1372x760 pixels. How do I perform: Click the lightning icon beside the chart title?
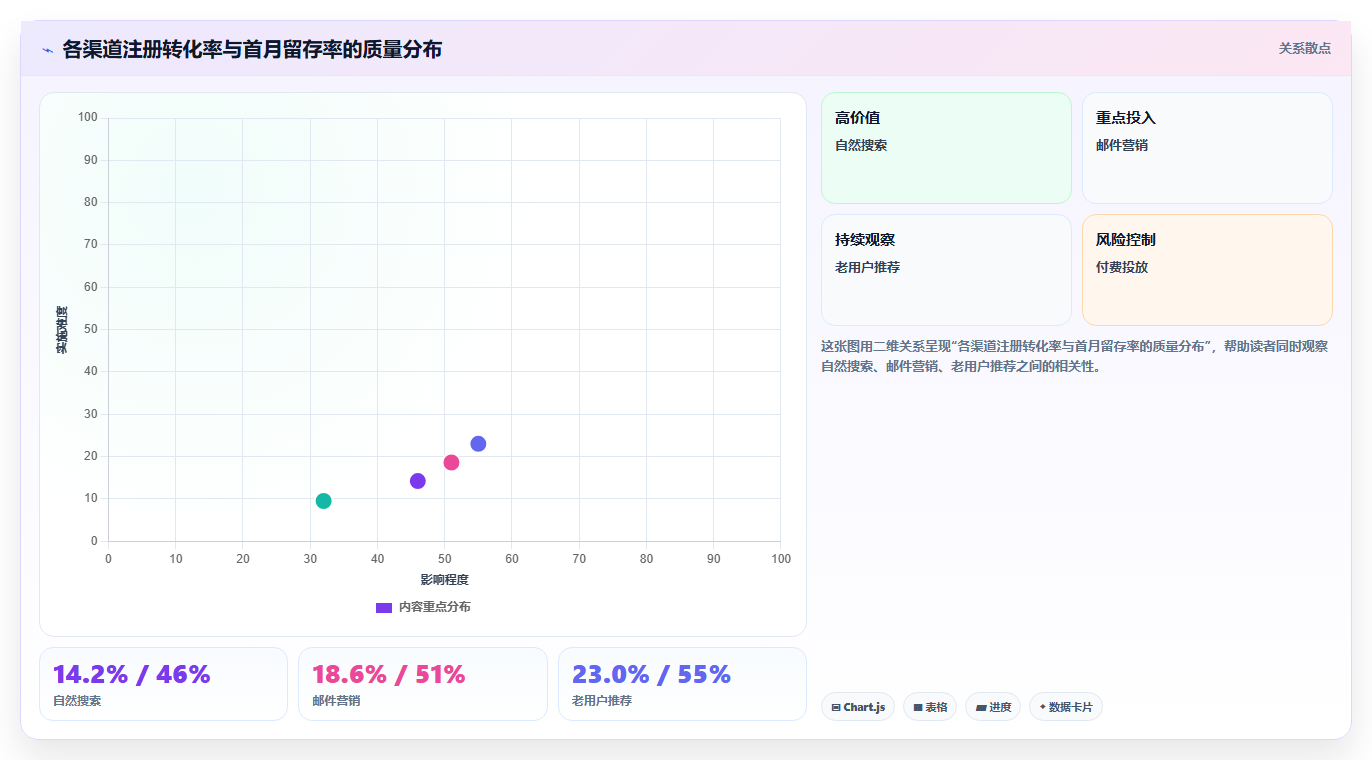(x=47, y=50)
